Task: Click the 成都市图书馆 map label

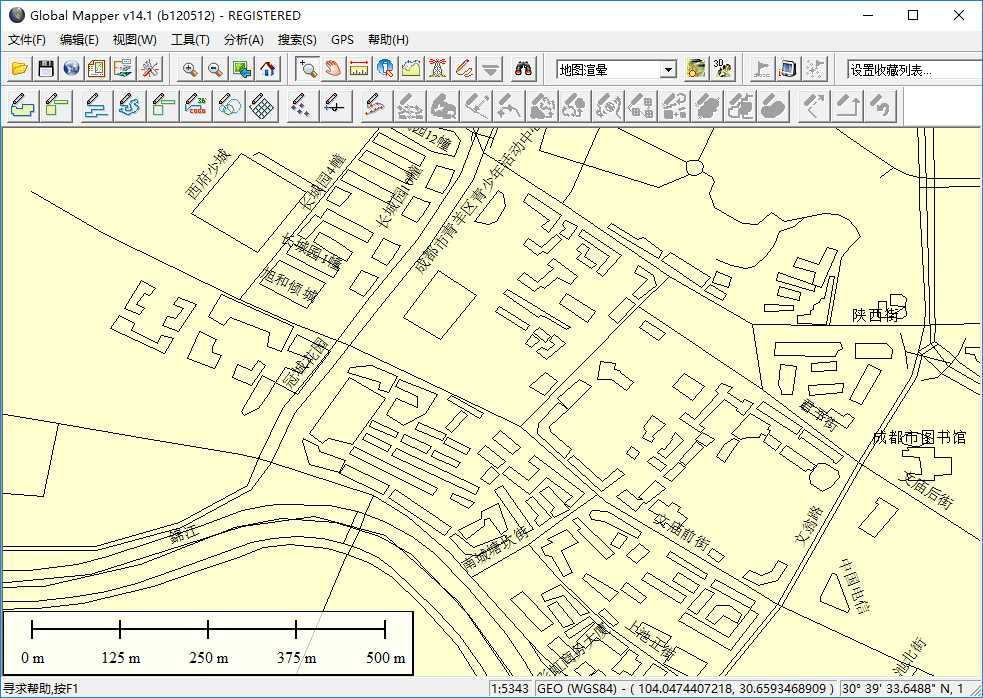Action: (920, 437)
